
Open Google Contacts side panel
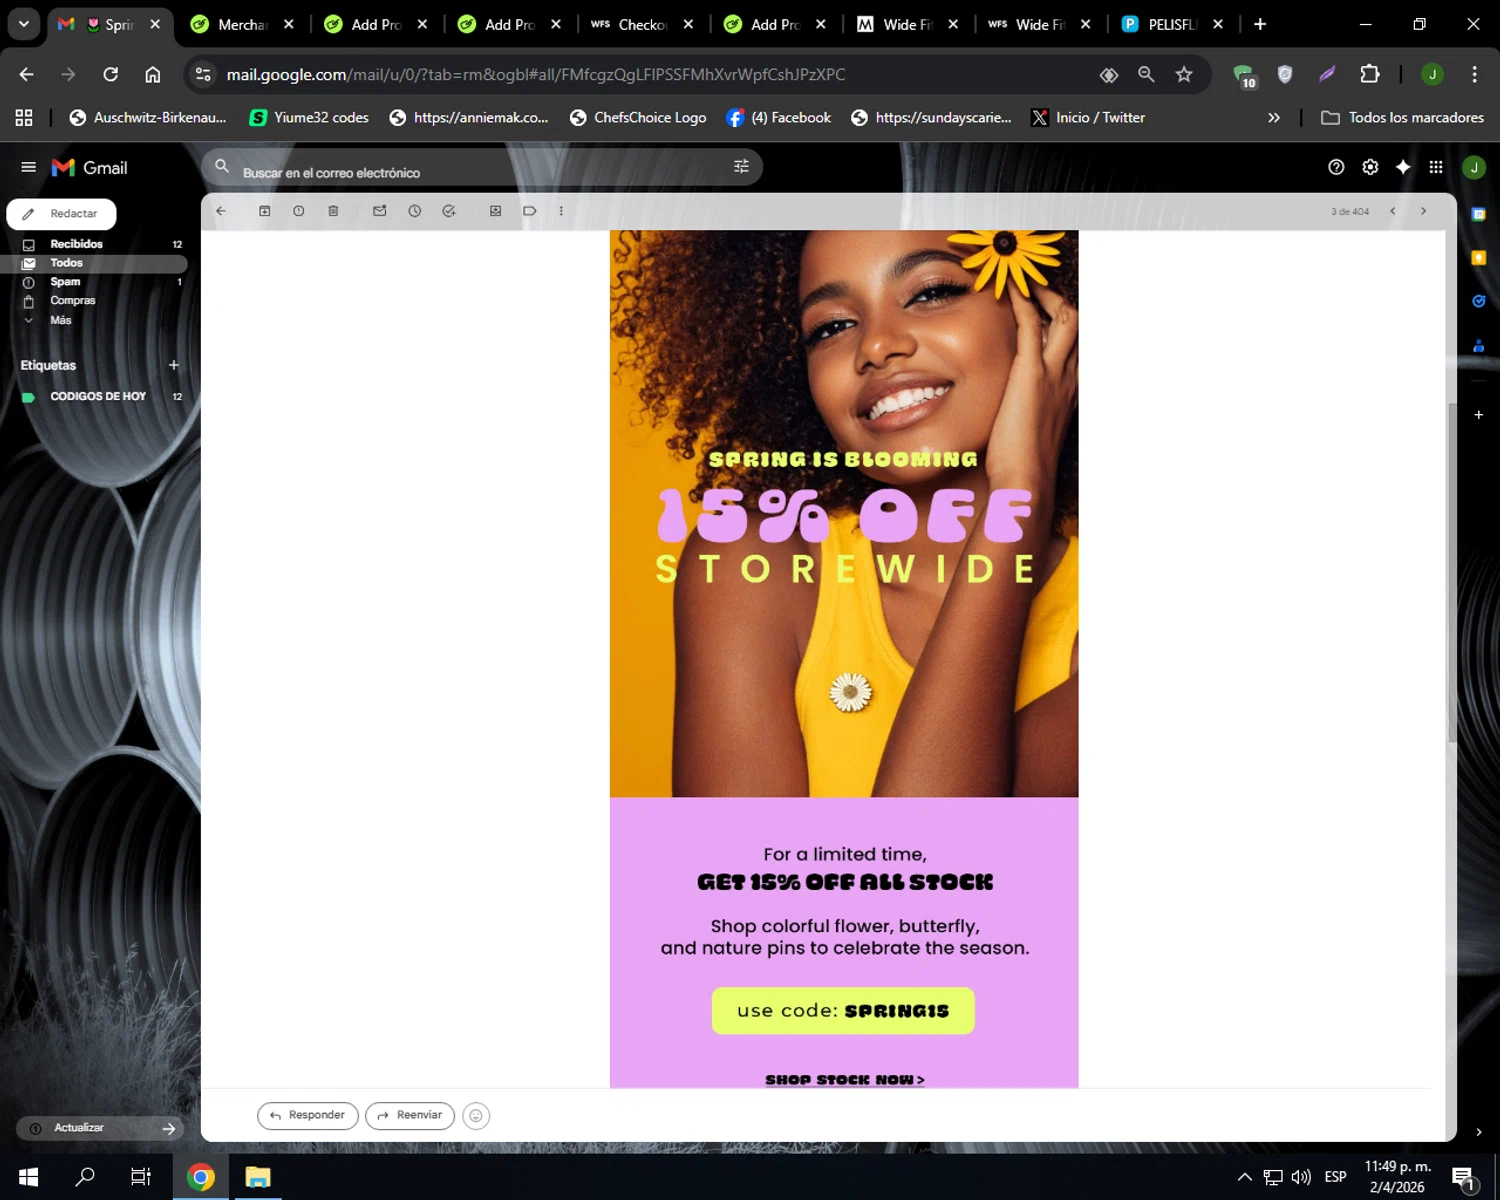[1479, 346]
